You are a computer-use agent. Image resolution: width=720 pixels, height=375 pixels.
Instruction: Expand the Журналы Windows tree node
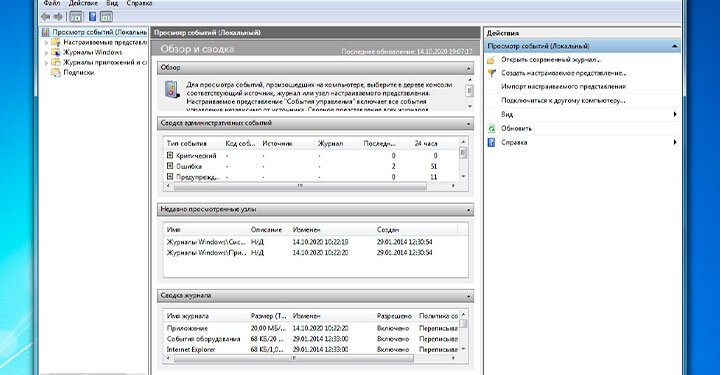[x=46, y=53]
